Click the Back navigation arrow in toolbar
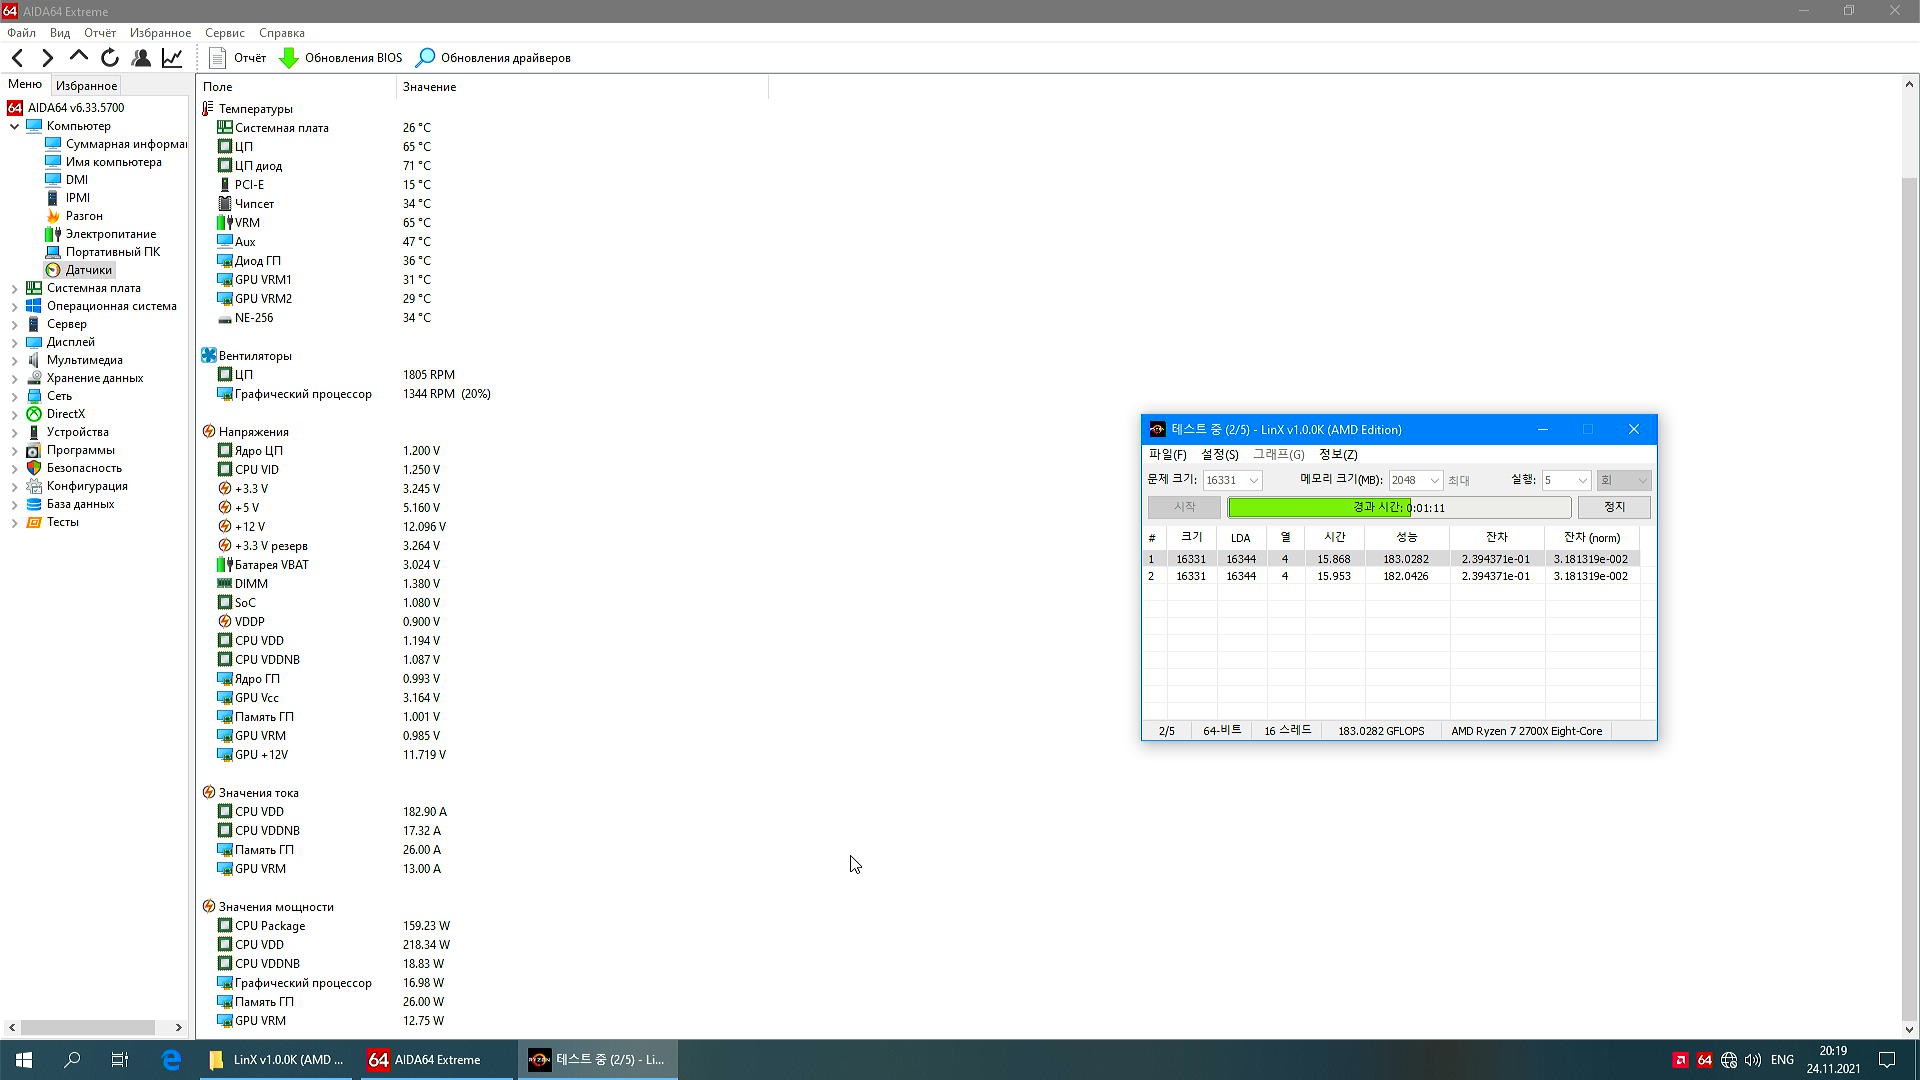Image resolution: width=1920 pixels, height=1080 pixels. pos(17,58)
